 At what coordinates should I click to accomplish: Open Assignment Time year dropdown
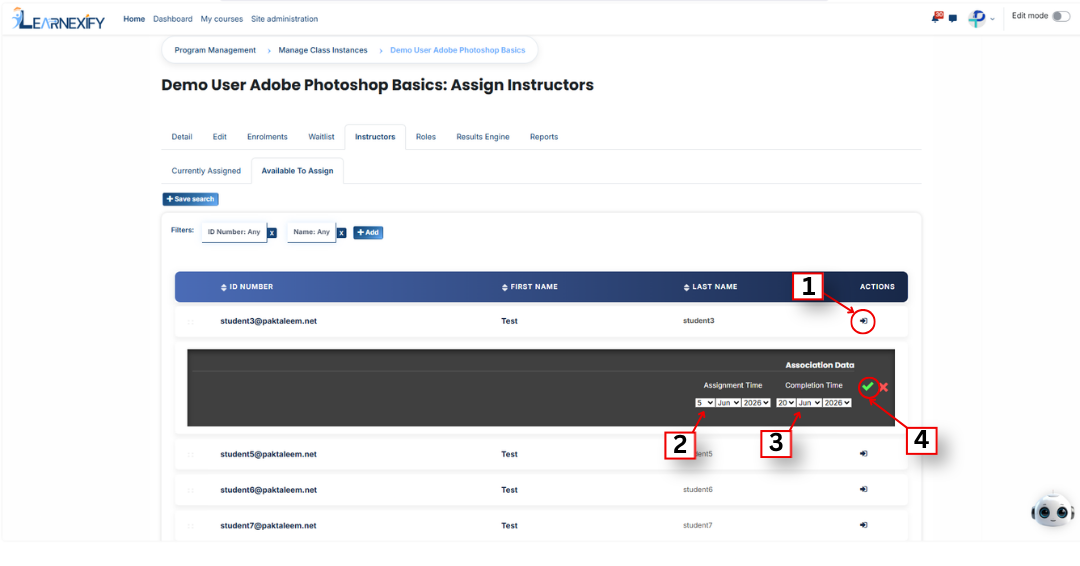(756, 403)
